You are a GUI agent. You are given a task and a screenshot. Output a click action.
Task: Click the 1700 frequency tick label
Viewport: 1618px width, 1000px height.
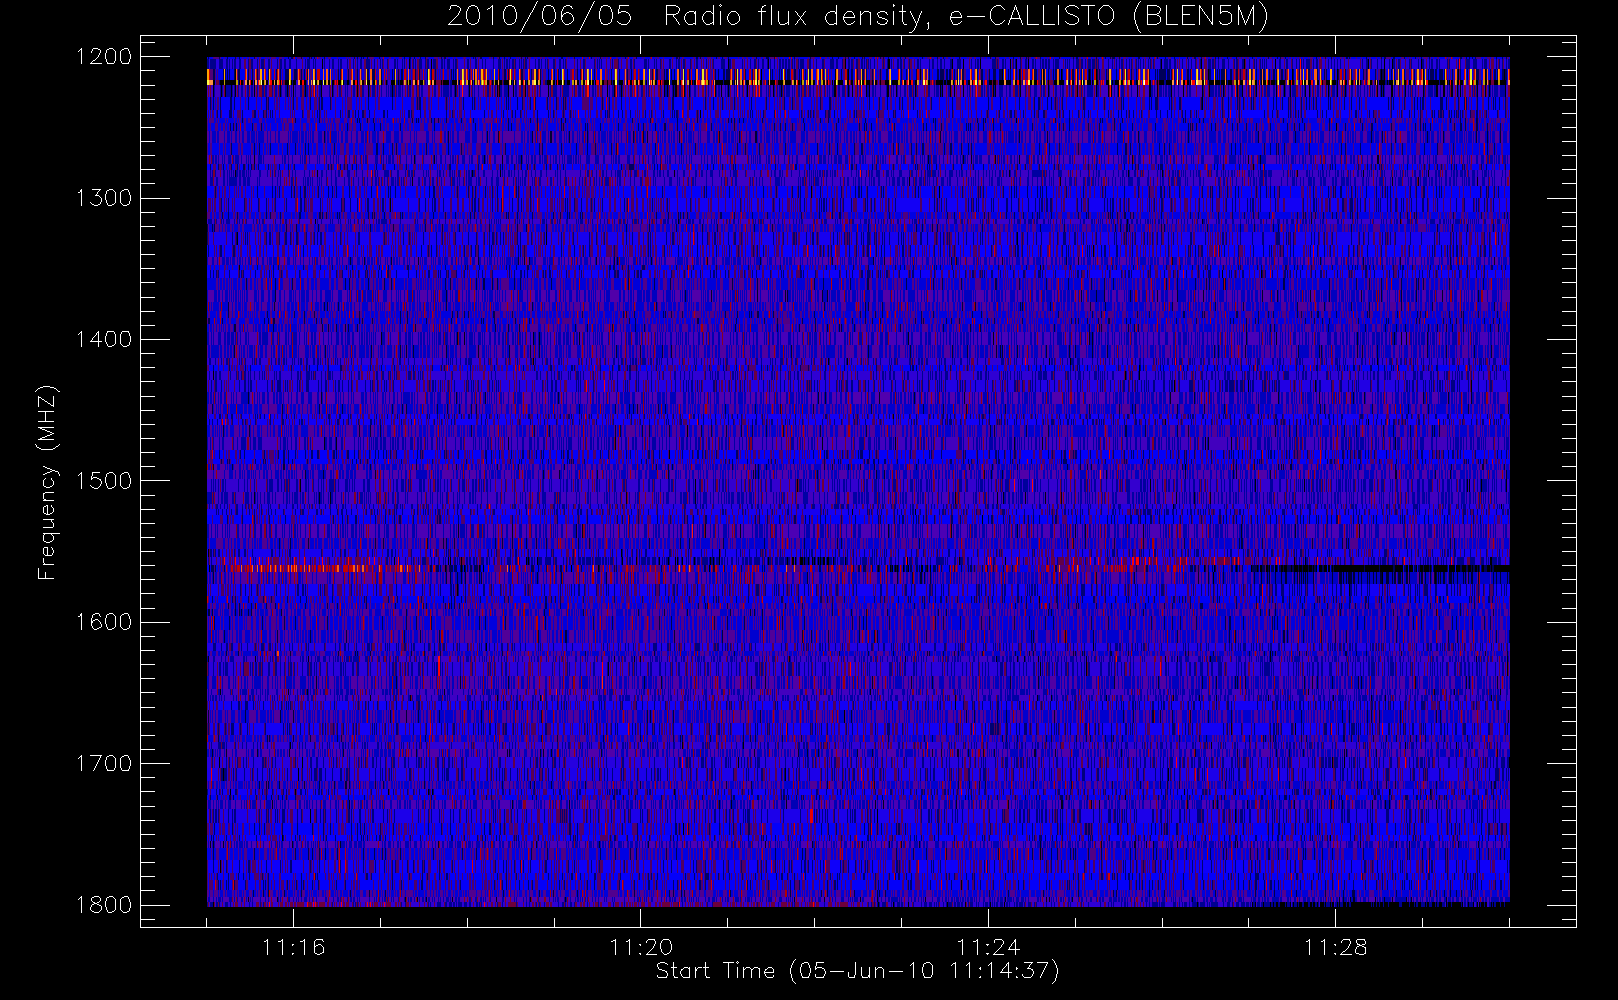[x=104, y=763]
